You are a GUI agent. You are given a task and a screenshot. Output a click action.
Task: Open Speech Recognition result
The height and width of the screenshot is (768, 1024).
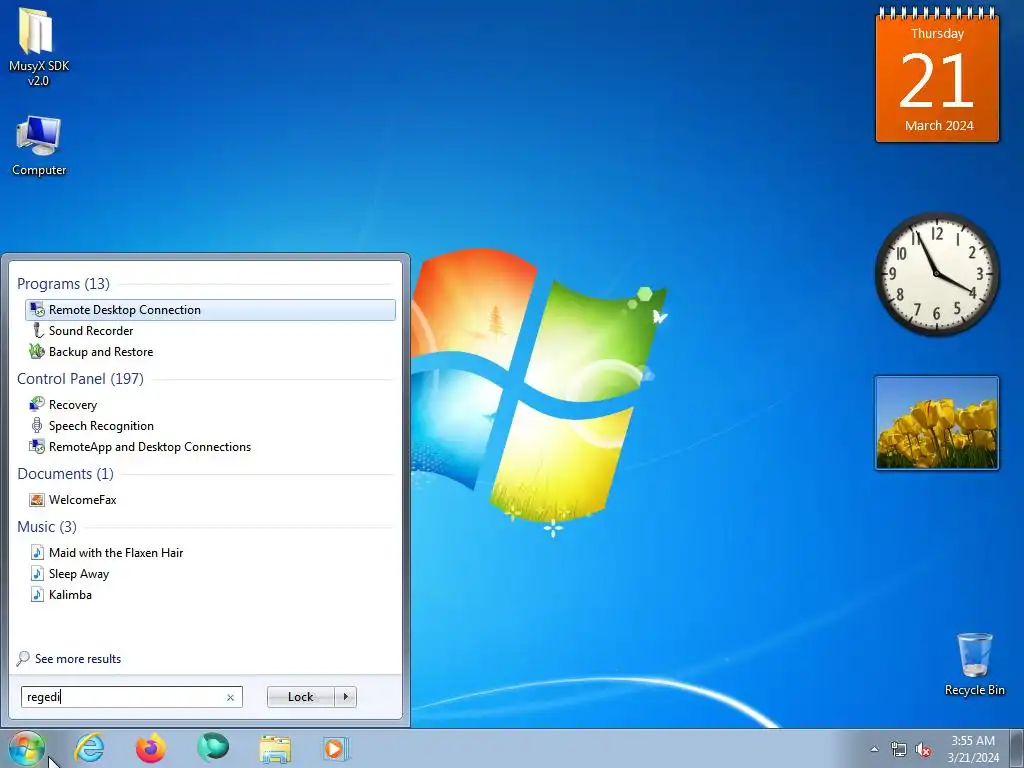[x=210, y=426]
